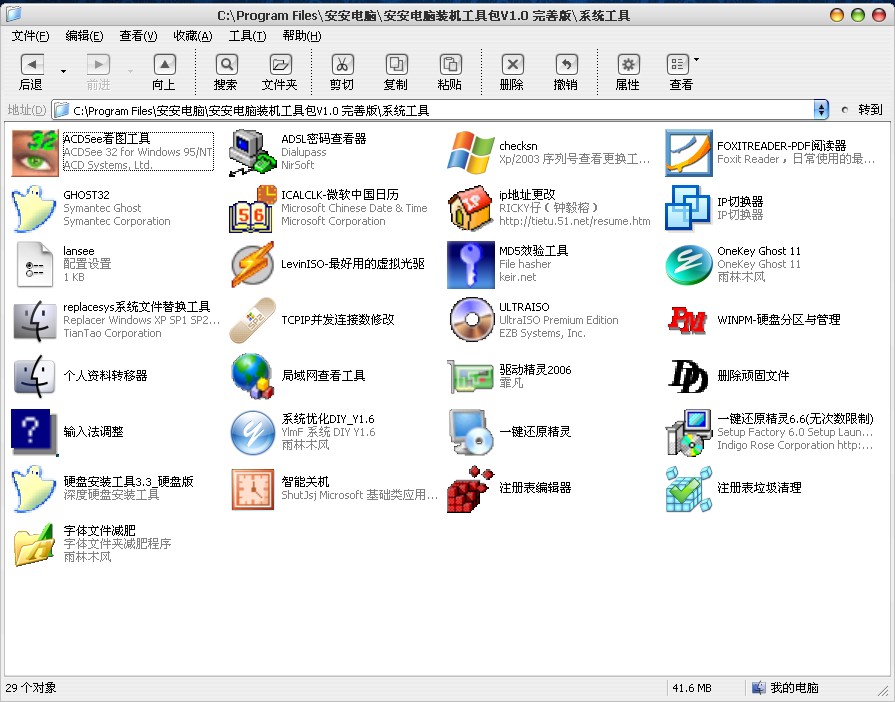Open the 查看 toolbar view-mode dropdown arrow
895x702 pixels.
click(697, 61)
